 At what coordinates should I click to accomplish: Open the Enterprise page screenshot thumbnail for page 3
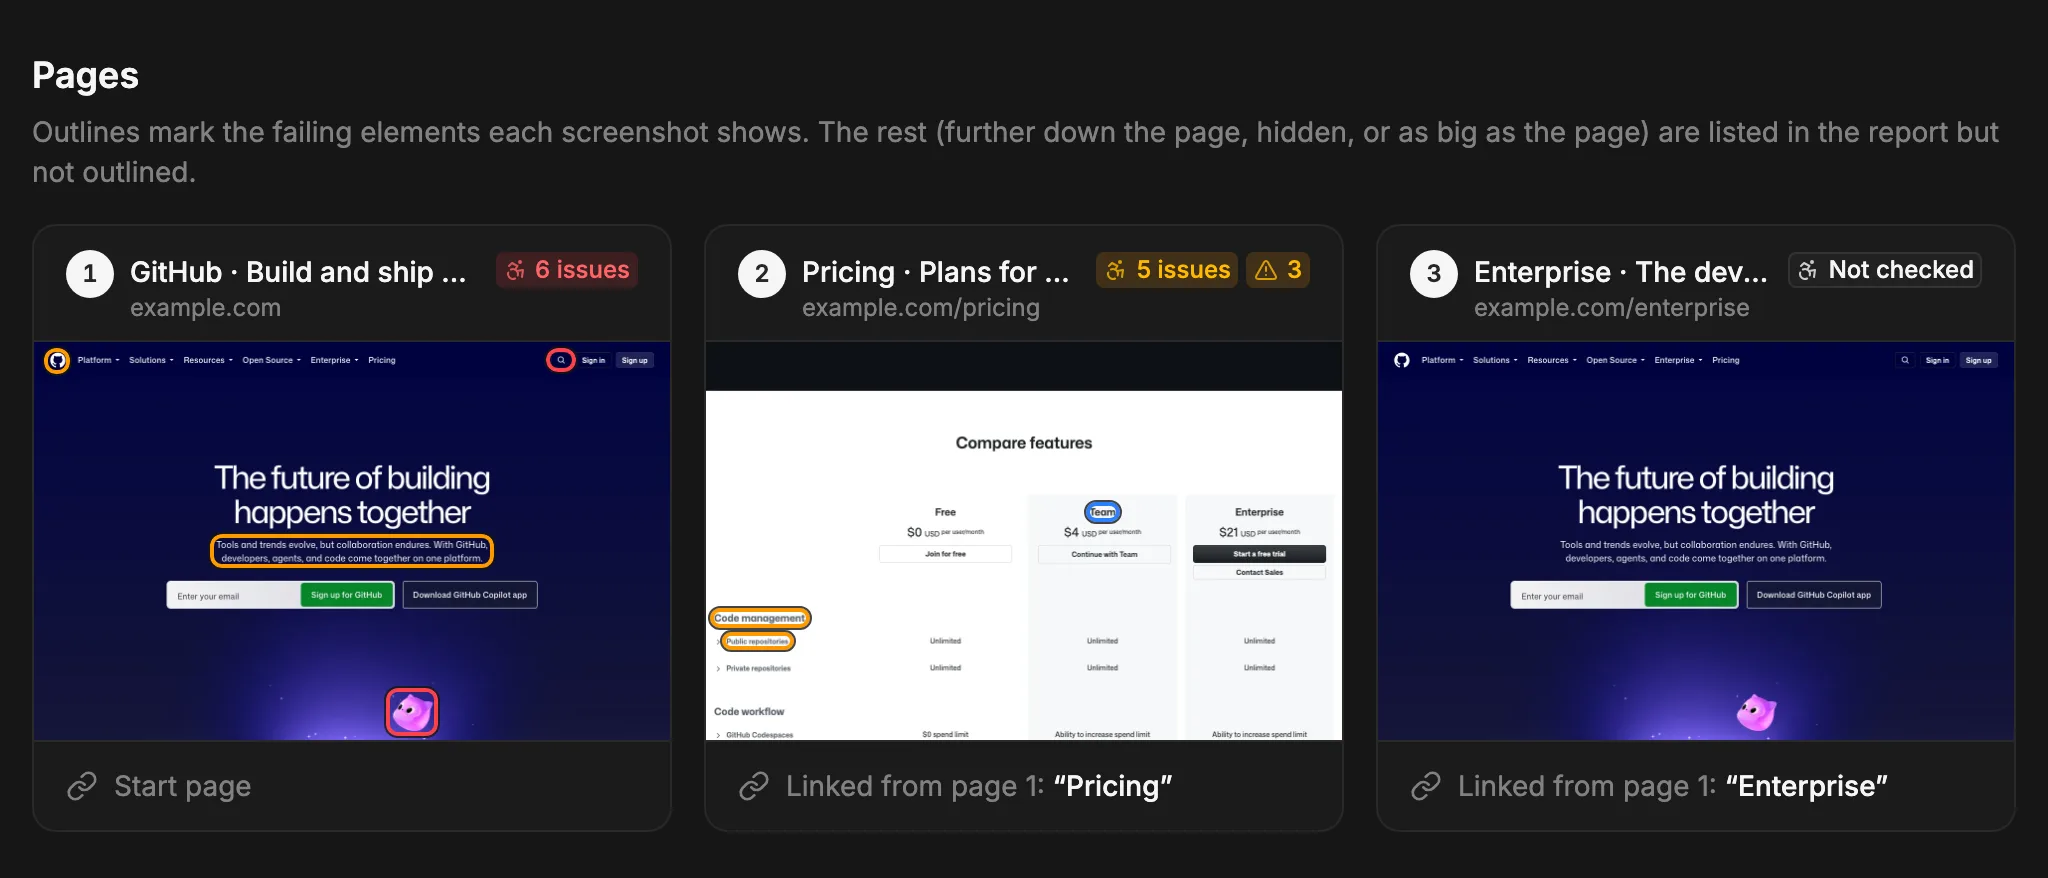point(1696,541)
